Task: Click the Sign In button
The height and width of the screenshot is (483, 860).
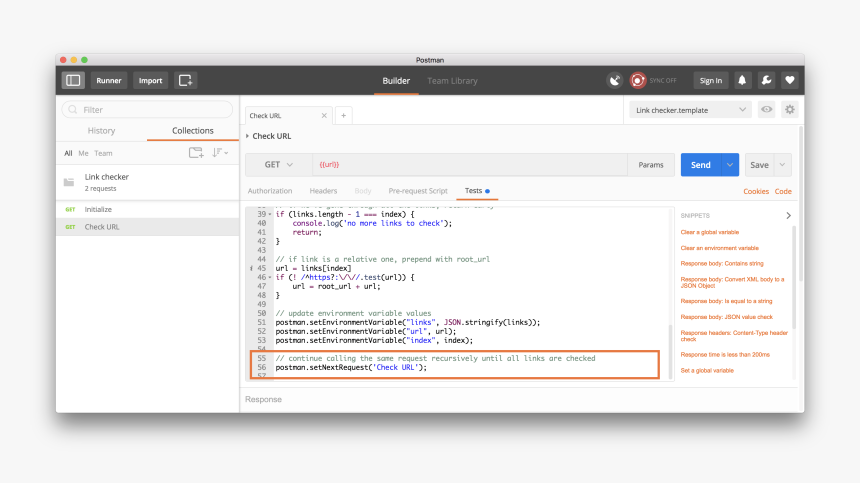Action: point(711,81)
